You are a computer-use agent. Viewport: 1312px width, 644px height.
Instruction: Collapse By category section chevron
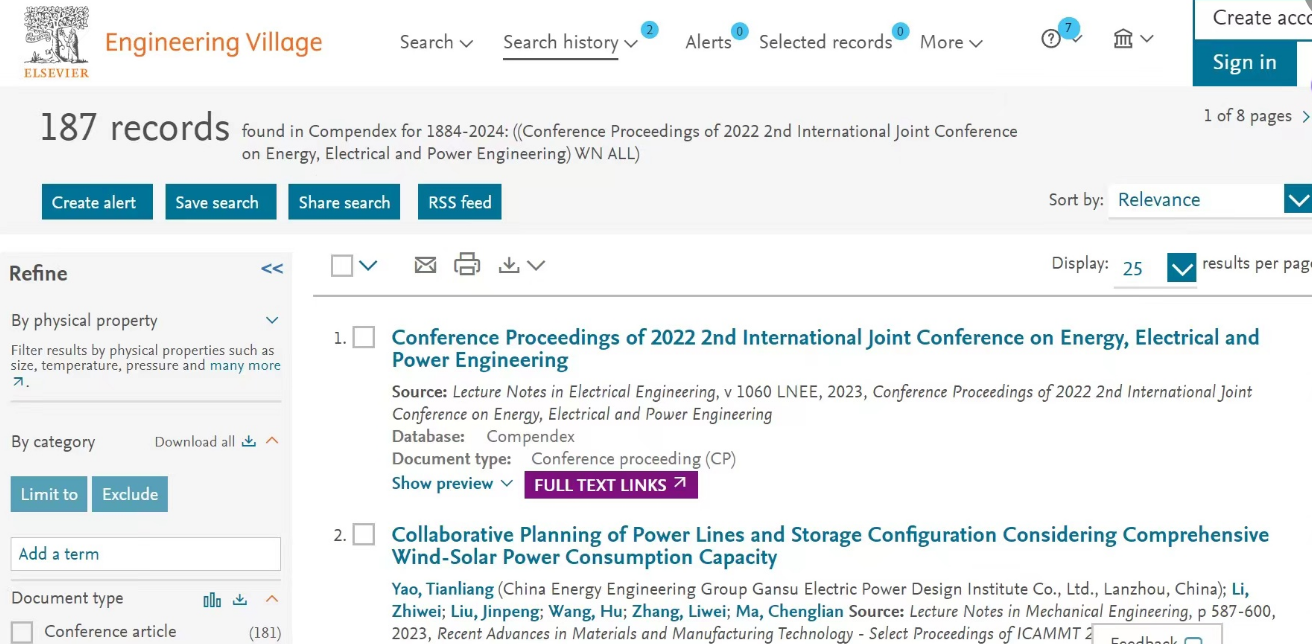272,441
